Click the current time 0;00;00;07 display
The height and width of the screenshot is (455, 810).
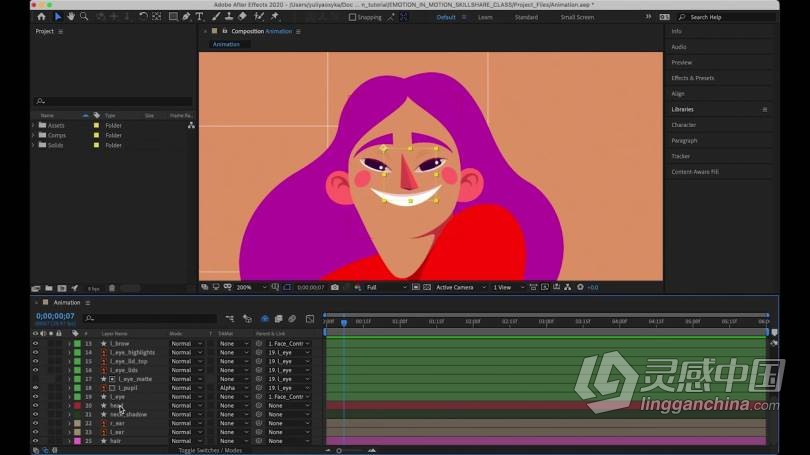tap(55, 316)
